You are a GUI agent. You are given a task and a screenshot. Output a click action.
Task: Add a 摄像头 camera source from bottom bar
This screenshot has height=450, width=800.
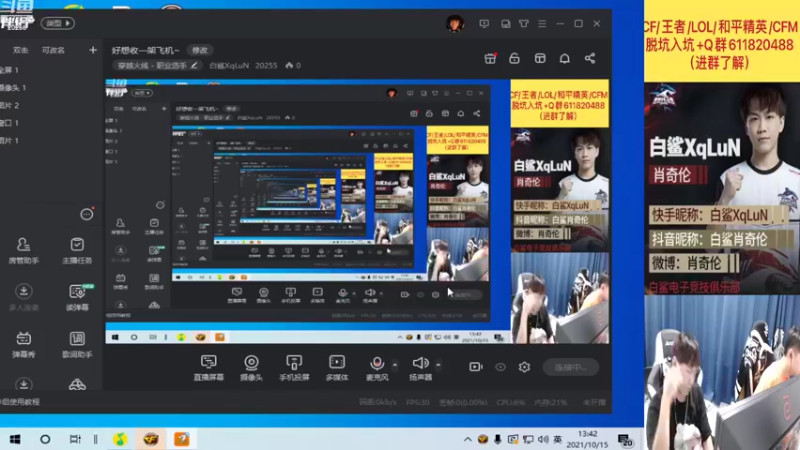point(251,367)
